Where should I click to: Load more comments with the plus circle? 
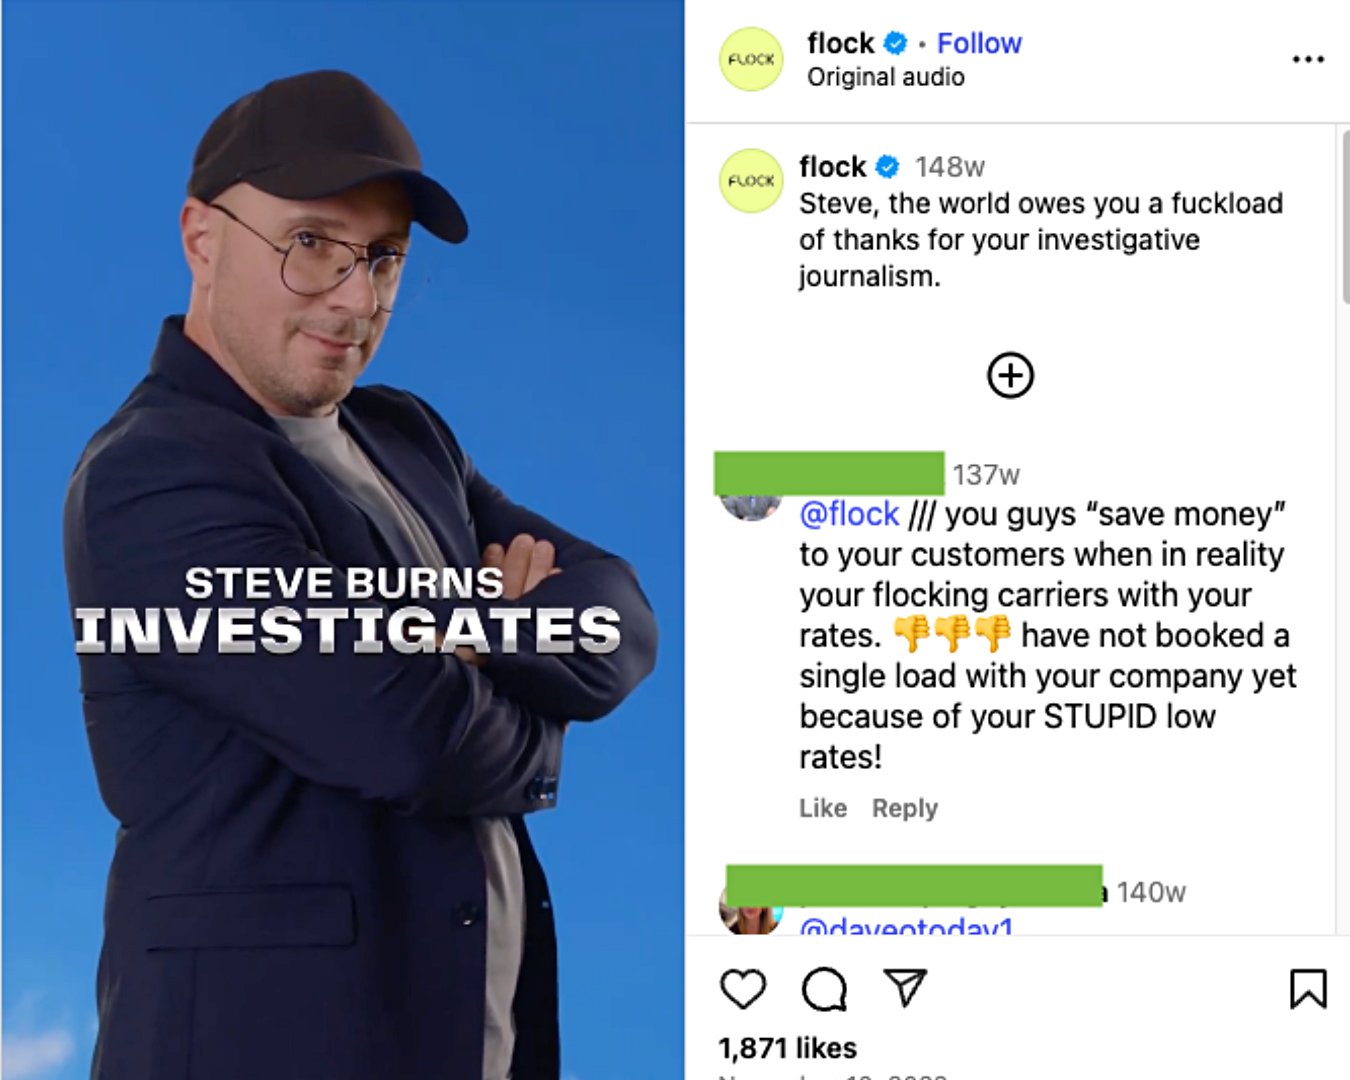pos(1010,376)
